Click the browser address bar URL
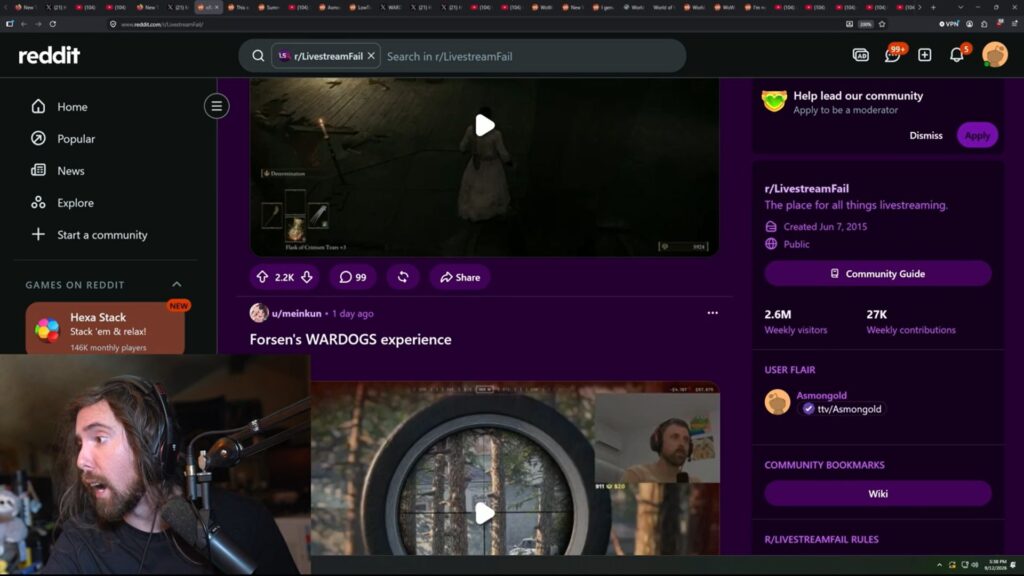This screenshot has height=576, width=1024. pyautogui.click(x=162, y=25)
